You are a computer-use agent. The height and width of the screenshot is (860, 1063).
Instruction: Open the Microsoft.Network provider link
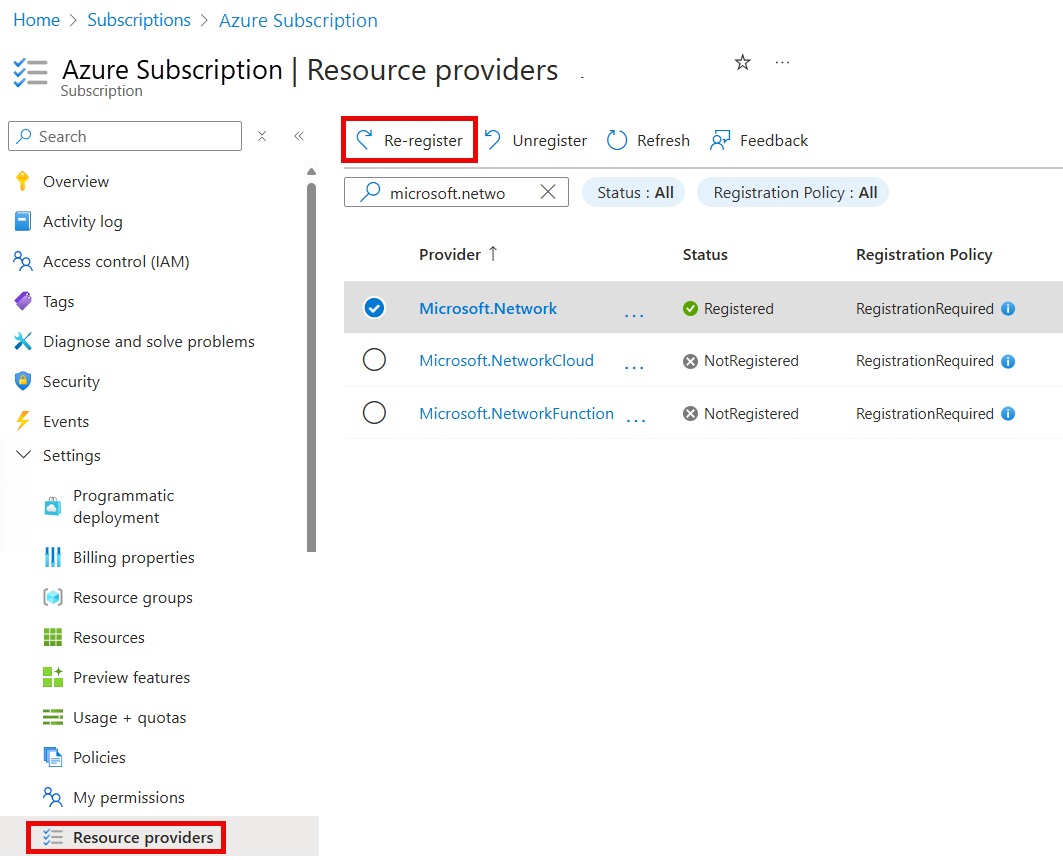click(488, 308)
